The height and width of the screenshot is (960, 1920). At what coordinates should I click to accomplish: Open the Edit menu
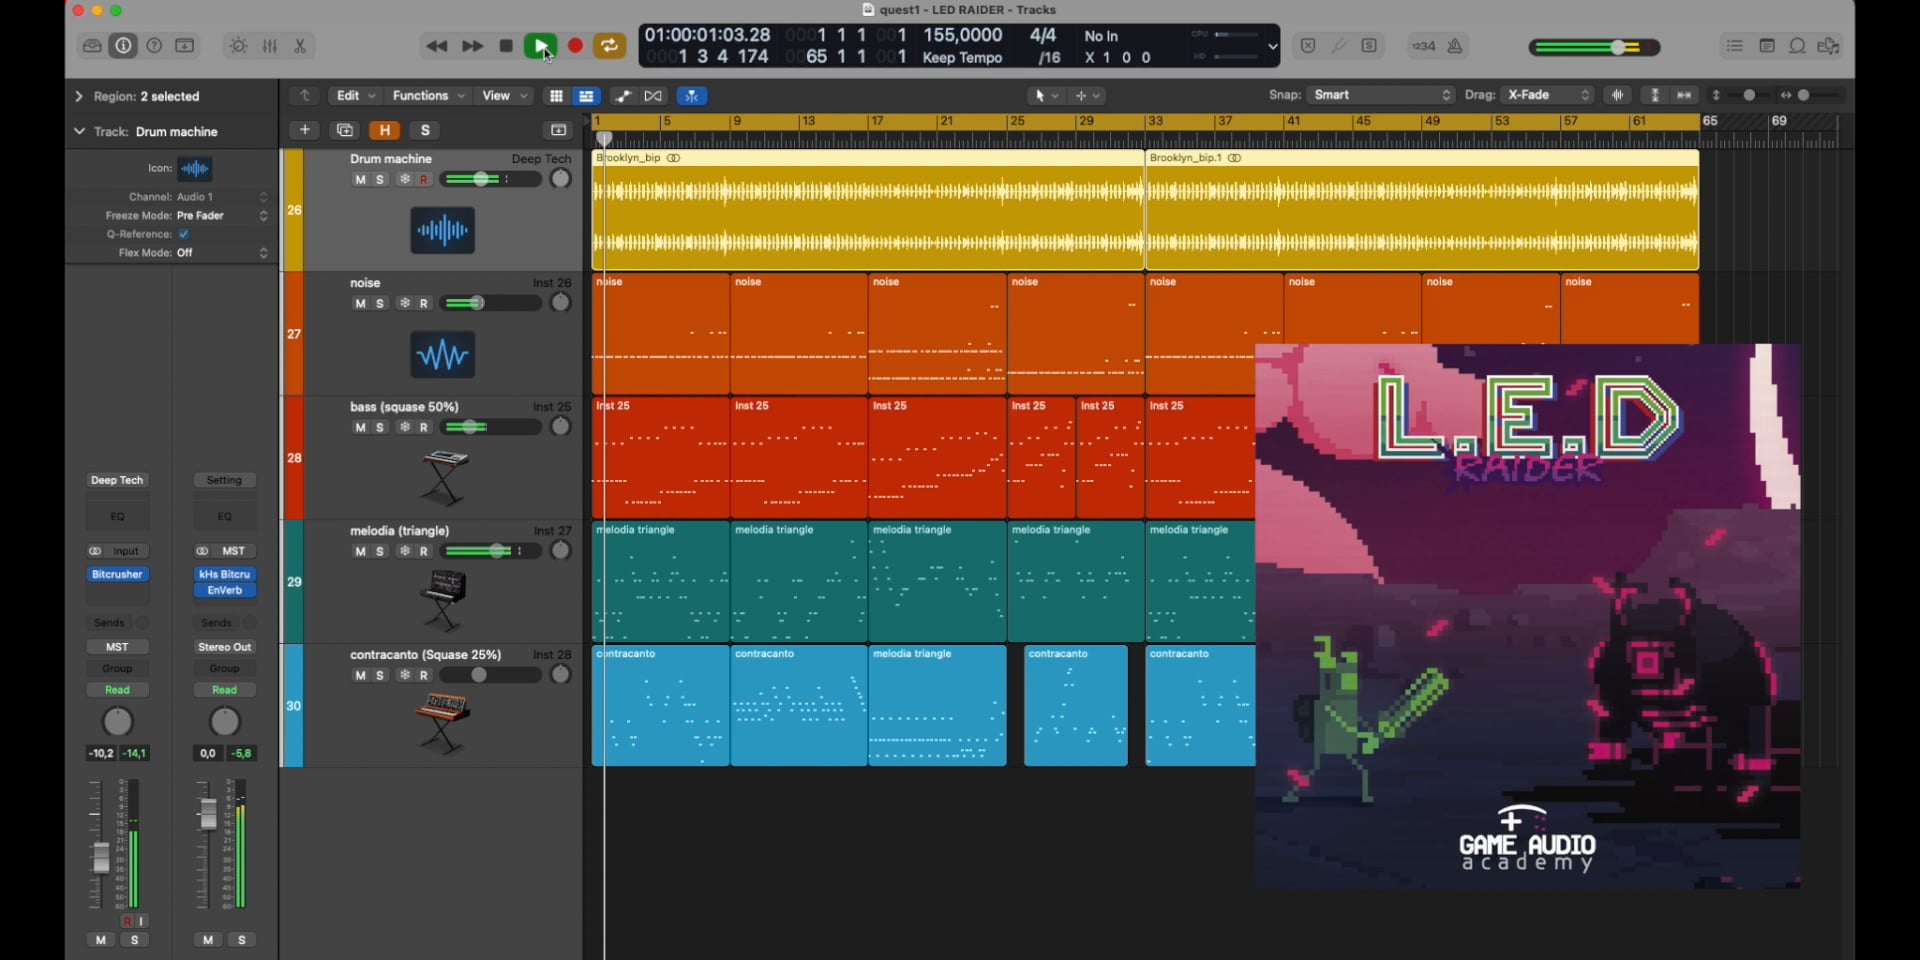click(x=355, y=96)
